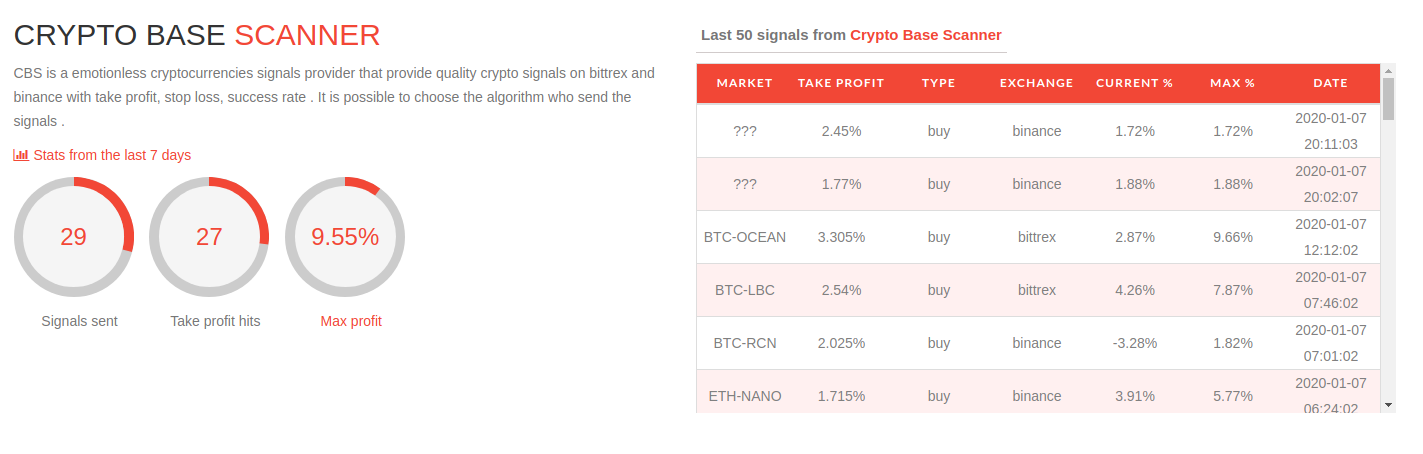Click the DATE column header

[x=1330, y=83]
